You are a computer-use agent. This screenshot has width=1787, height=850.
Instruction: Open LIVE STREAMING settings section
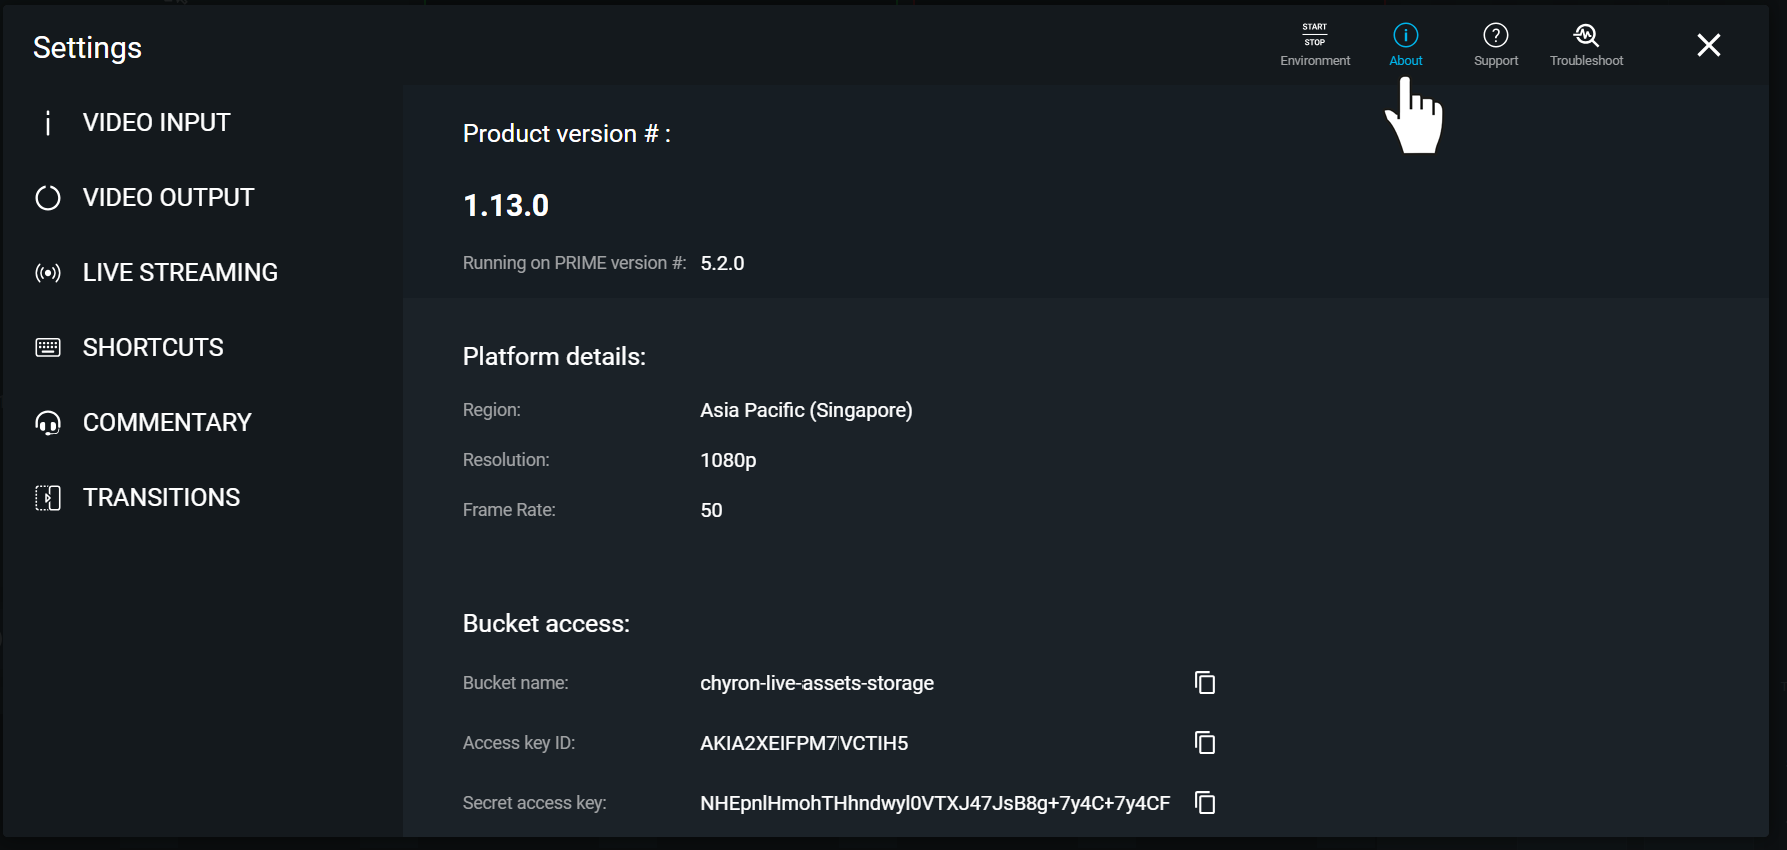(180, 273)
